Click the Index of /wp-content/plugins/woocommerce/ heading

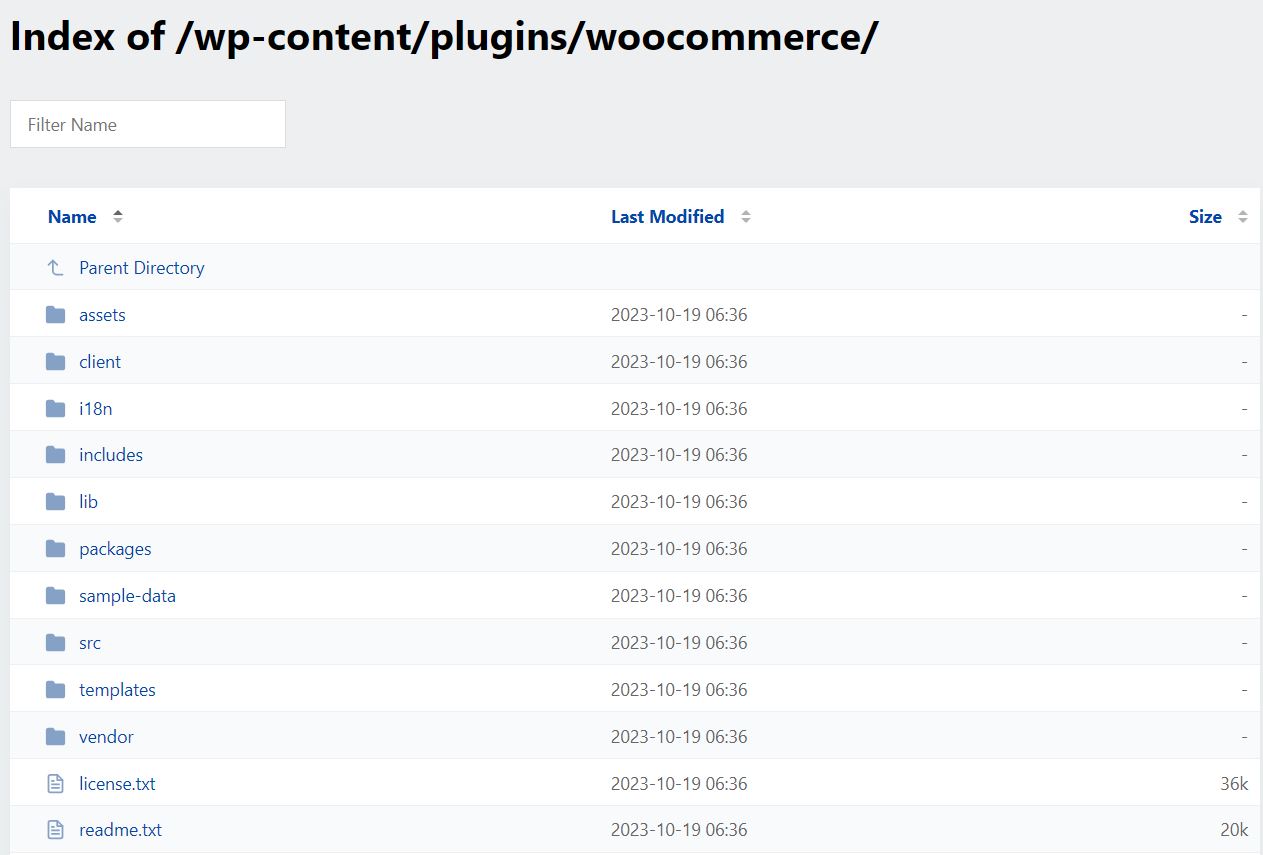[x=444, y=37]
